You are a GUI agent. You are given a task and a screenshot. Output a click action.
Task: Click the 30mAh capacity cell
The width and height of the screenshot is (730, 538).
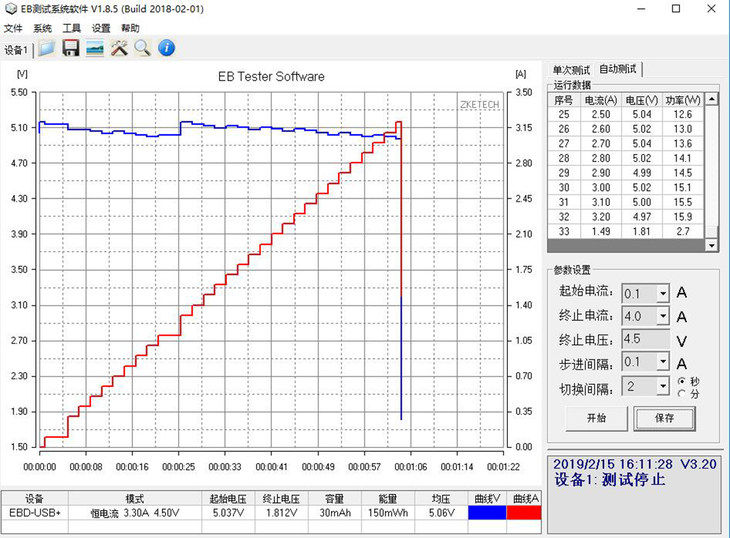click(x=335, y=513)
